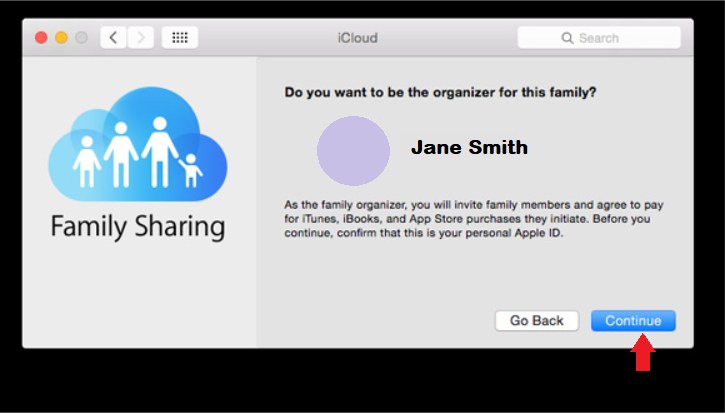
Task: Close the iCloud window with red button
Action: point(41,37)
